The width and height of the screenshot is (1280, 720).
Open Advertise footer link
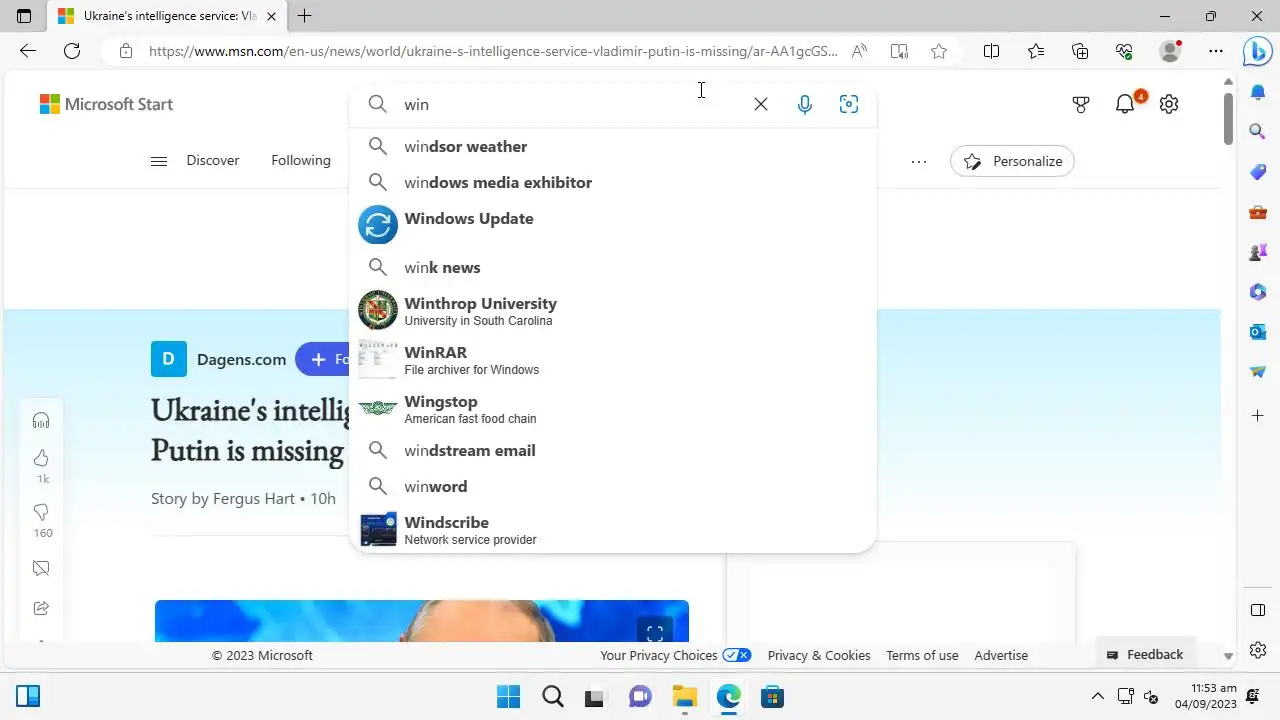[x=1001, y=655]
